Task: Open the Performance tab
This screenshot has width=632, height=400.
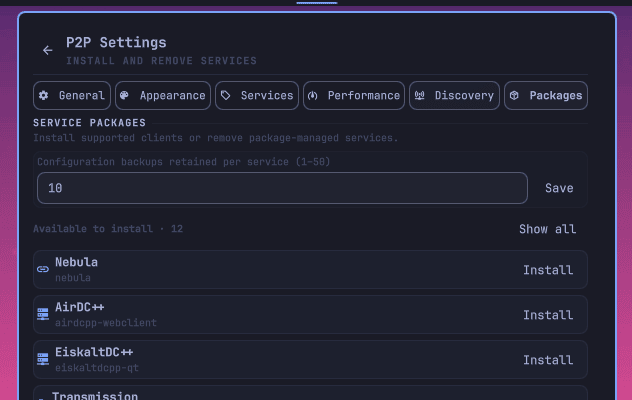Action: coord(354,96)
